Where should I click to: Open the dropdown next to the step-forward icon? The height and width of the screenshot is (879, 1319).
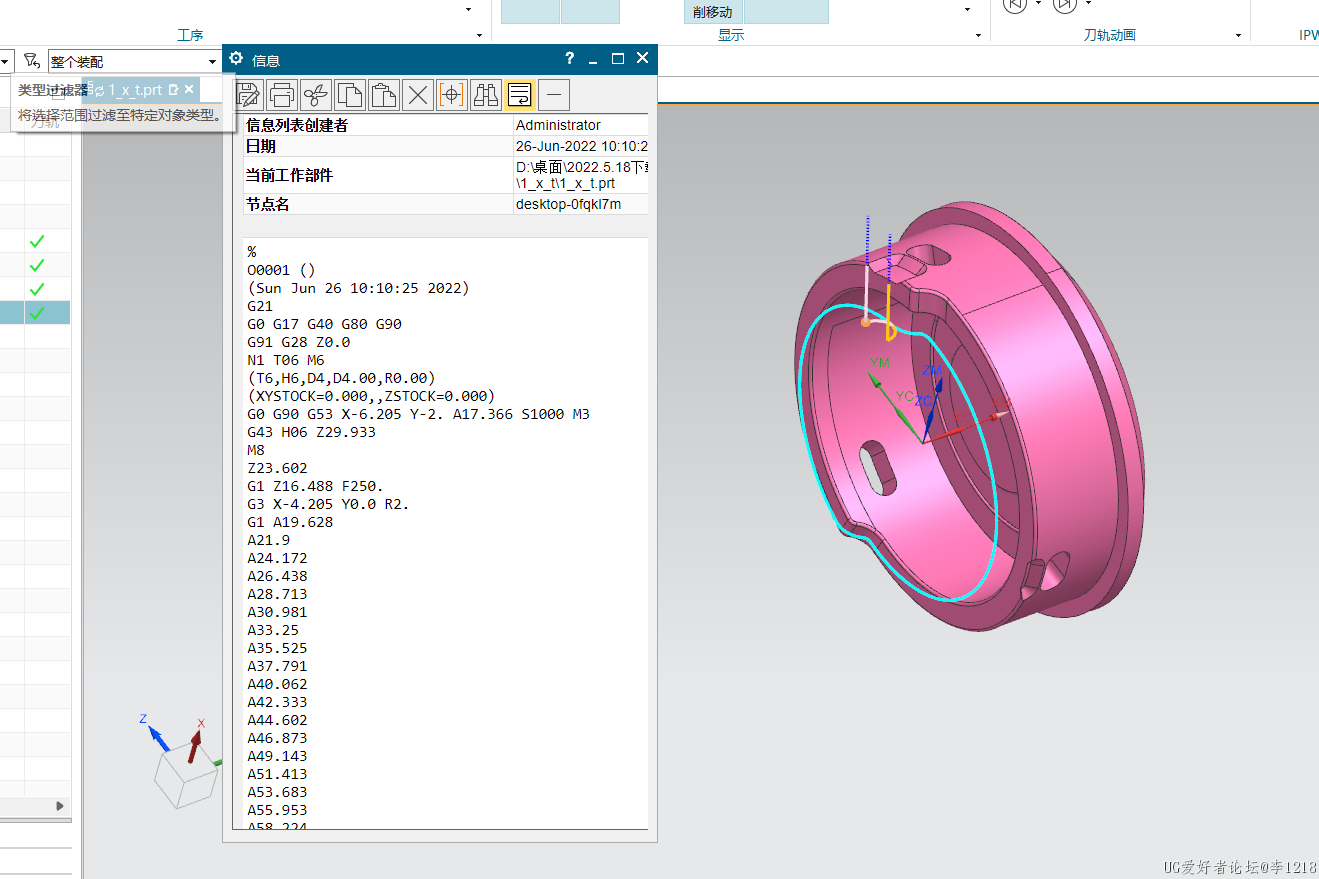(x=1088, y=5)
